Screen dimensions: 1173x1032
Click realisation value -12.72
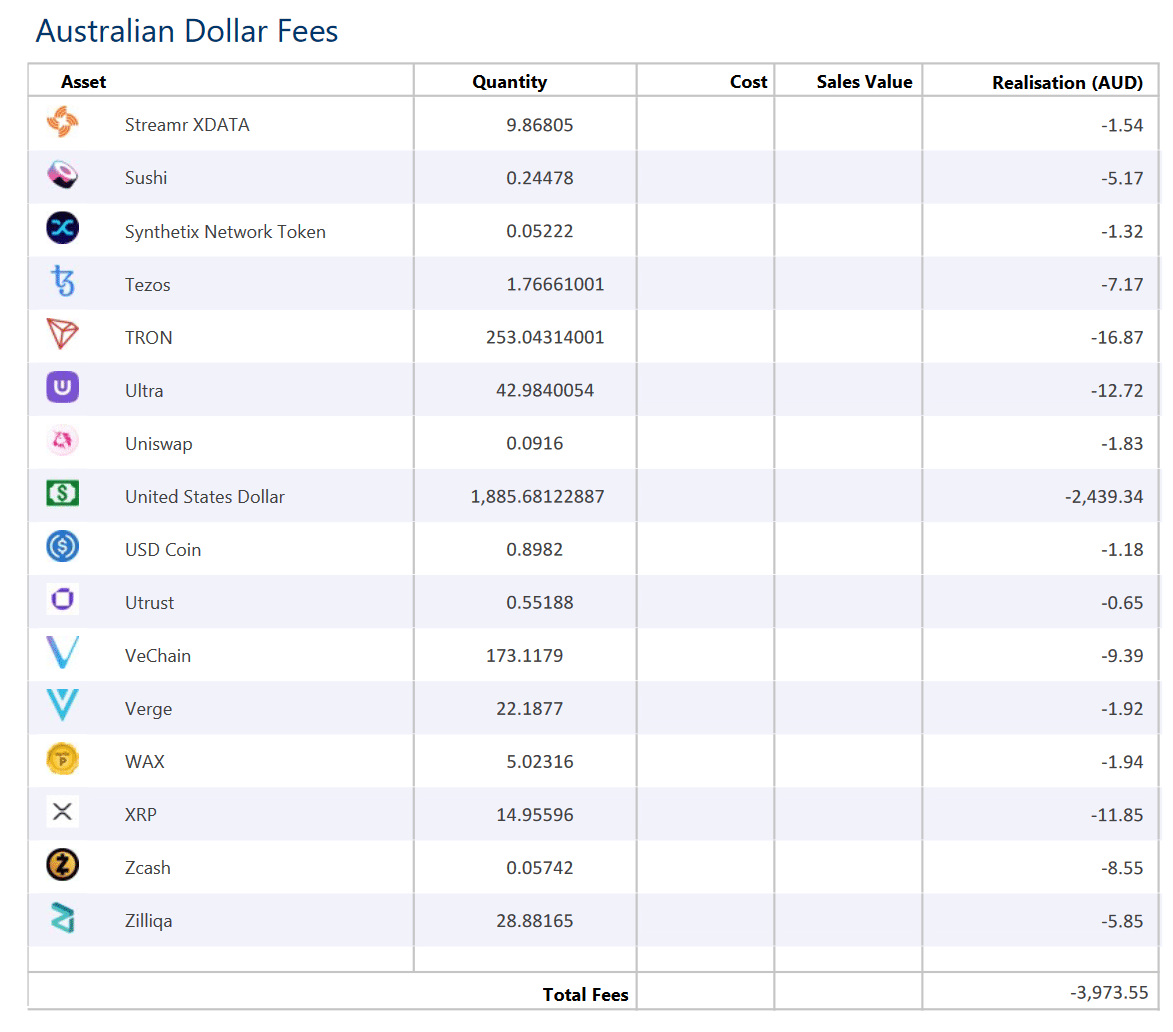pyautogui.click(x=1117, y=390)
